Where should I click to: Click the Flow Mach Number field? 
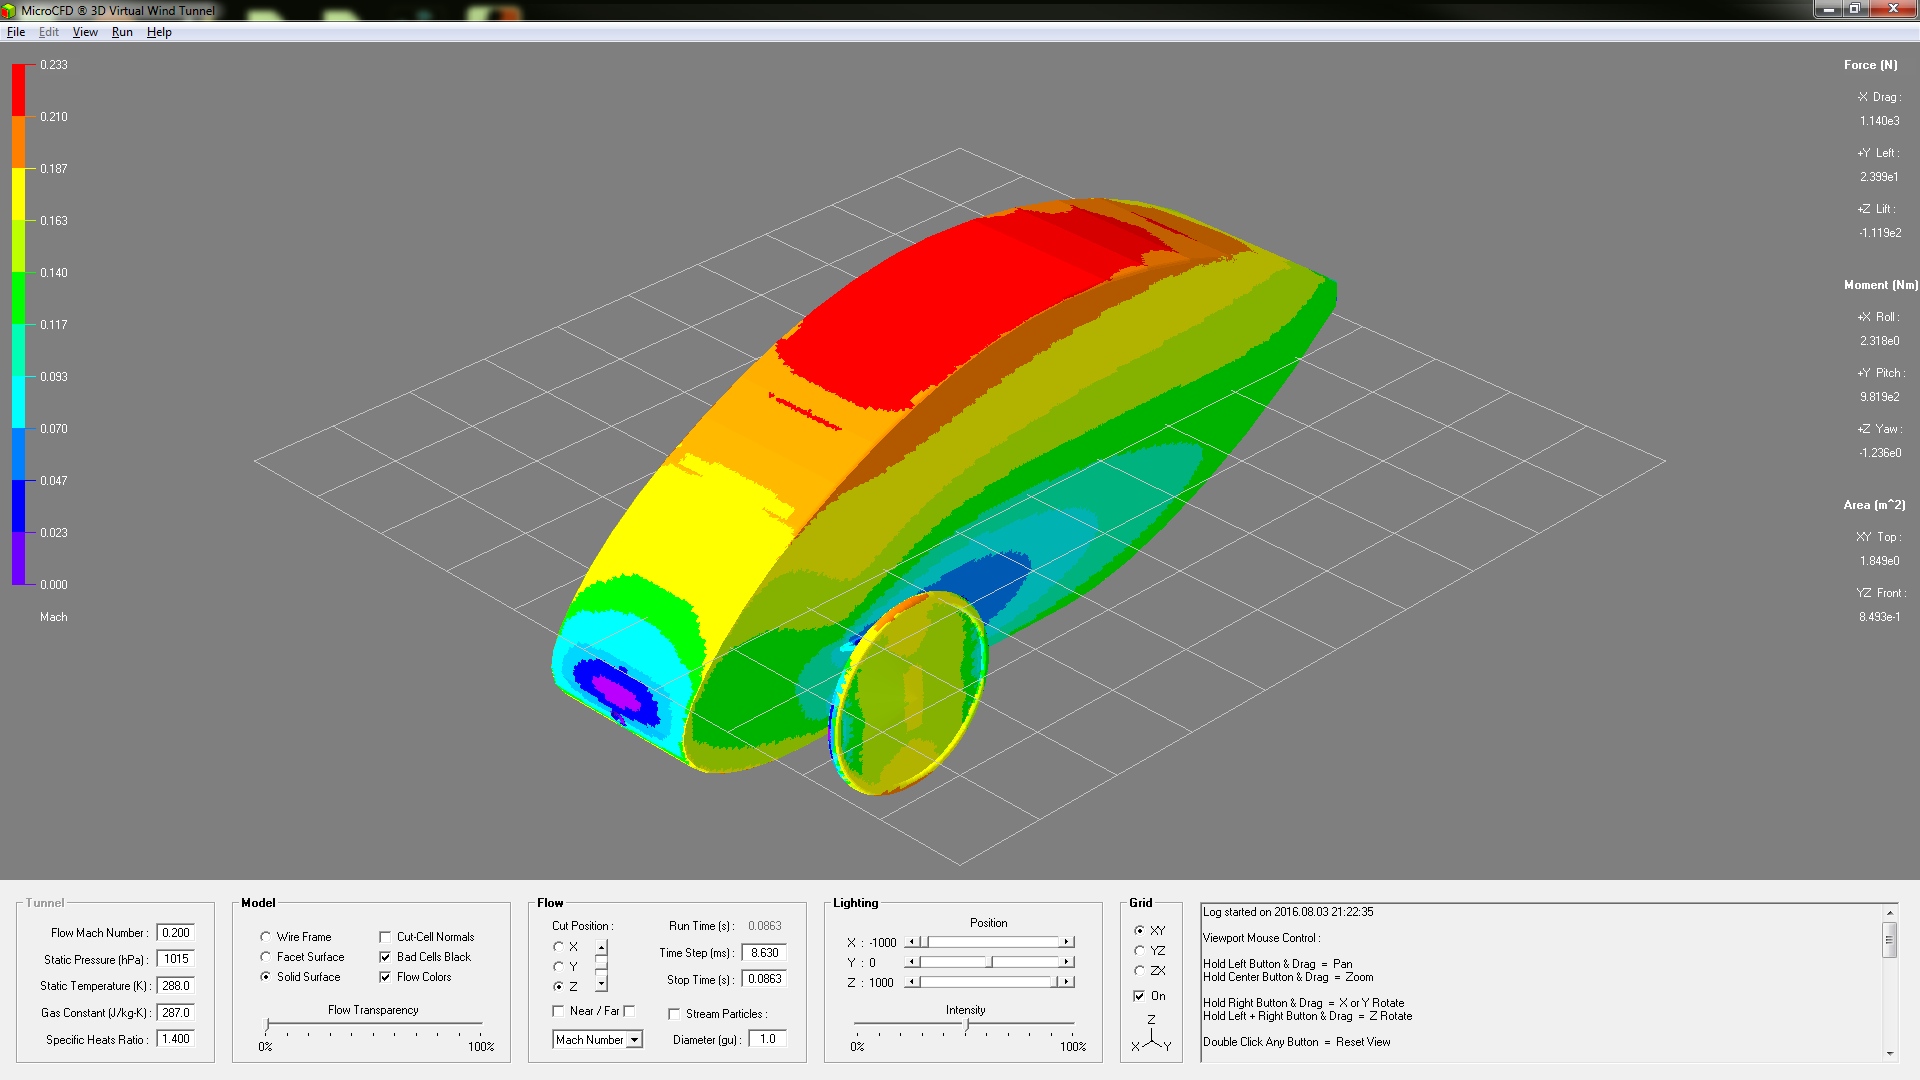[x=176, y=933]
